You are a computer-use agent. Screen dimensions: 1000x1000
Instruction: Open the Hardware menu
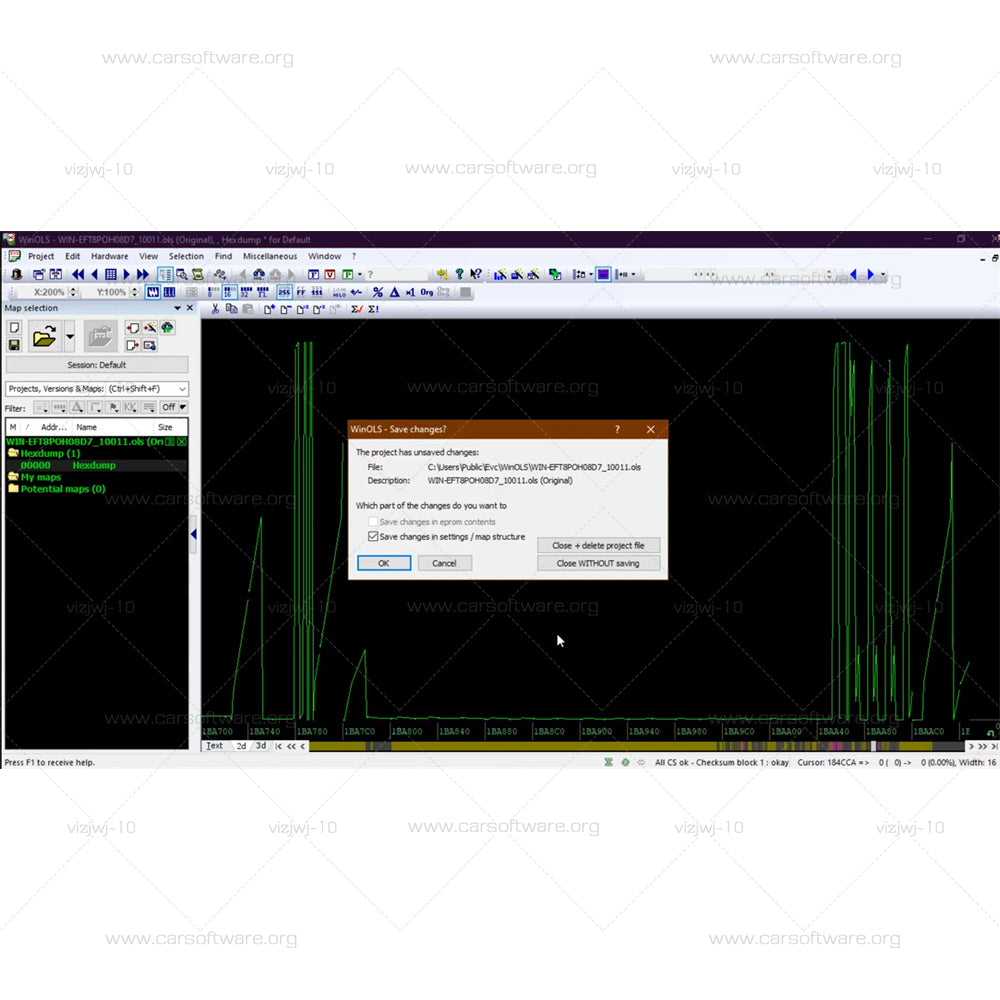click(109, 256)
